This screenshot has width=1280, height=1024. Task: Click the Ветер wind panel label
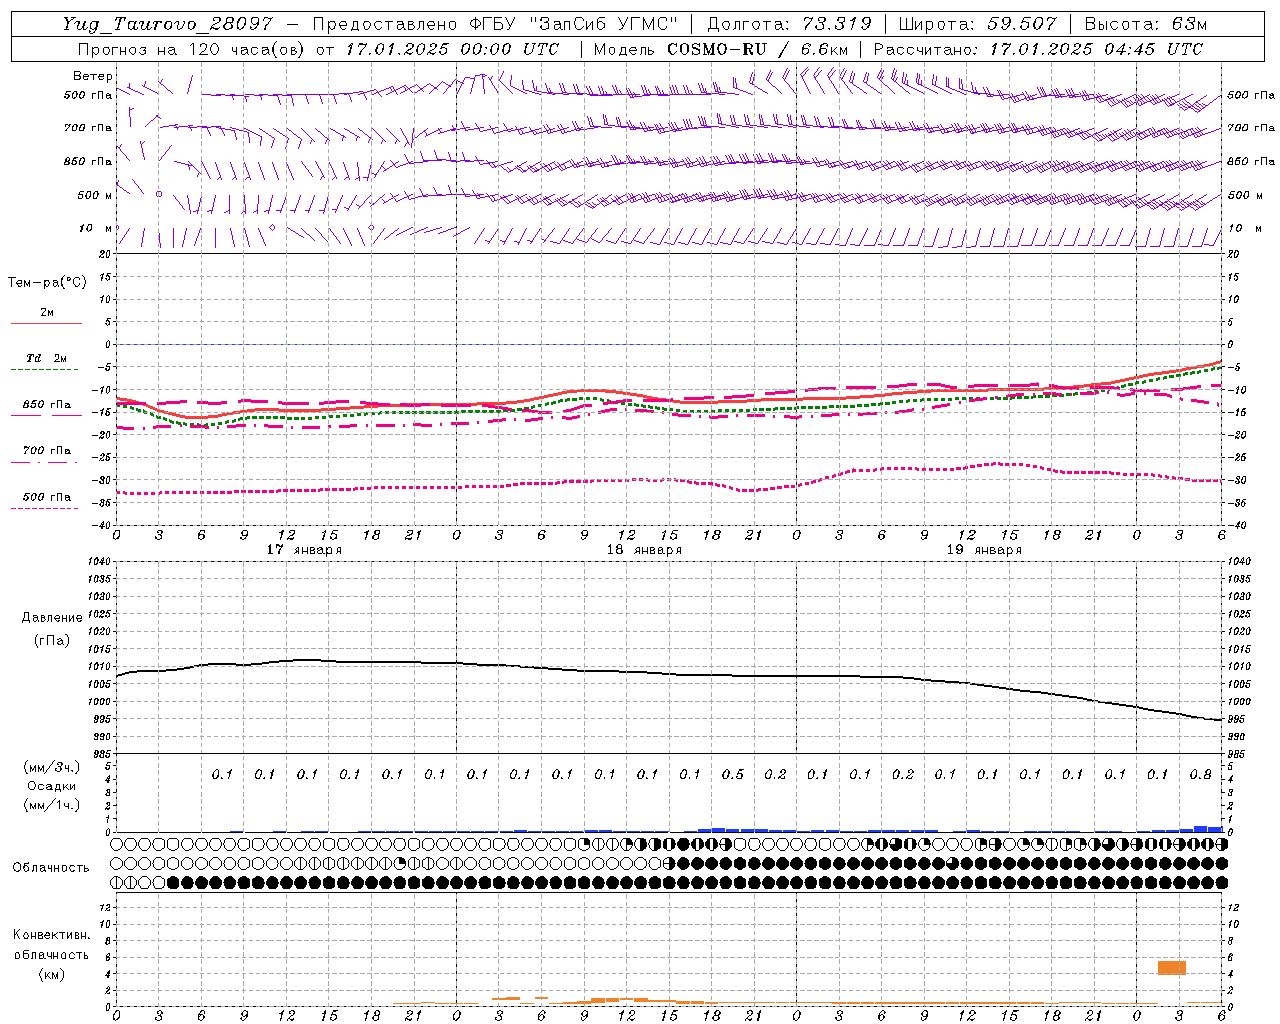pos(92,76)
